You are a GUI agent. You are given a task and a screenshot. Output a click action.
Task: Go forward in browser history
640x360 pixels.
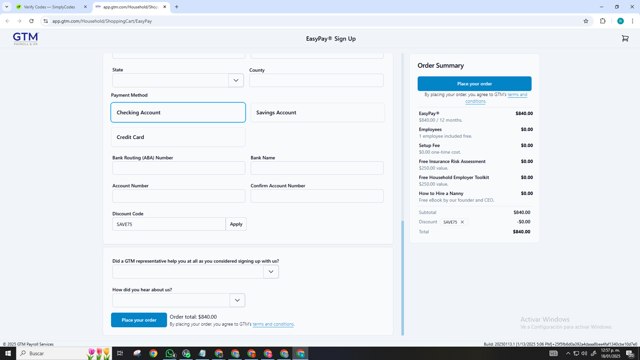19,21
